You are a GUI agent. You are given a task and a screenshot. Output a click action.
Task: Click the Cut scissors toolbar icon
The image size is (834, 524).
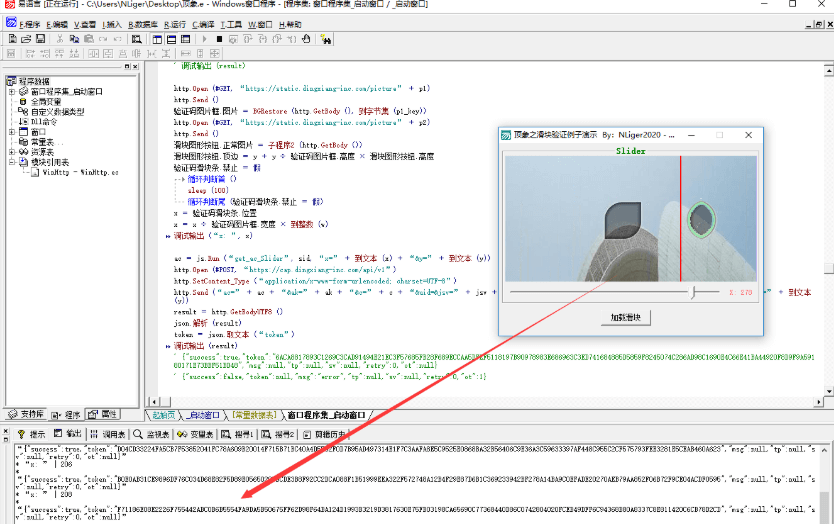60,39
